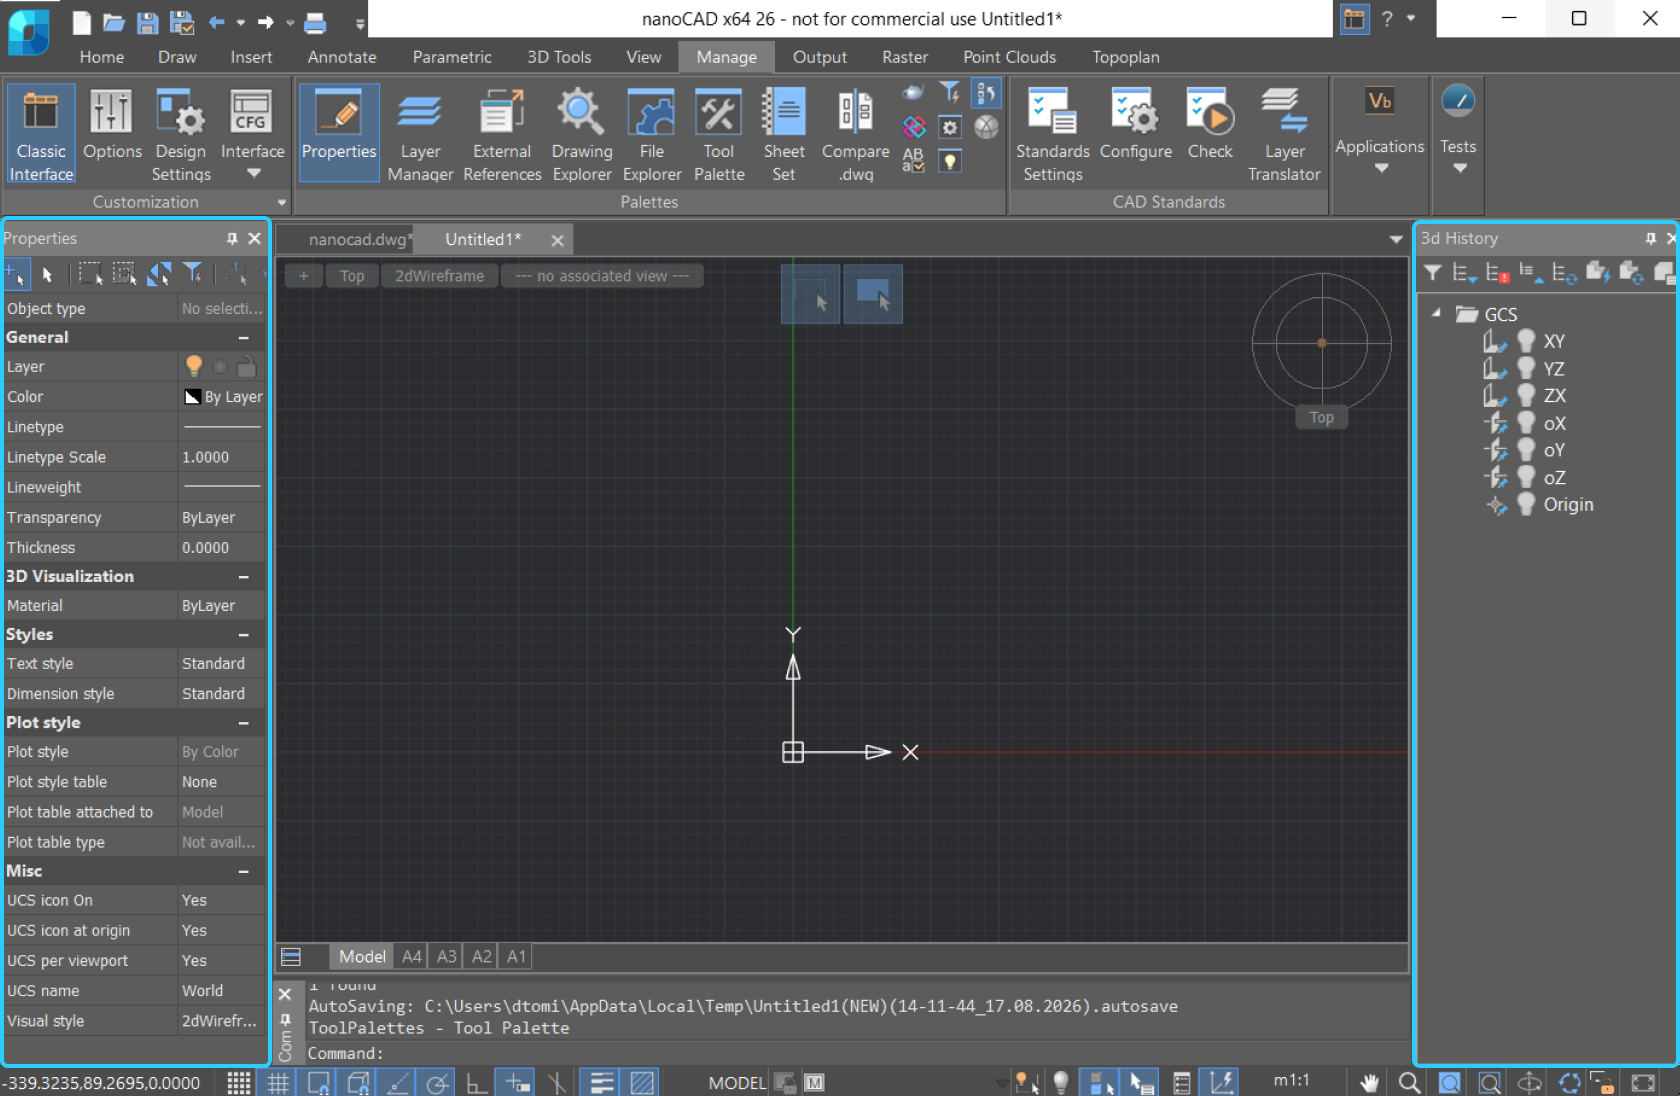Toggle visibility bulb of Origin

1526,505
